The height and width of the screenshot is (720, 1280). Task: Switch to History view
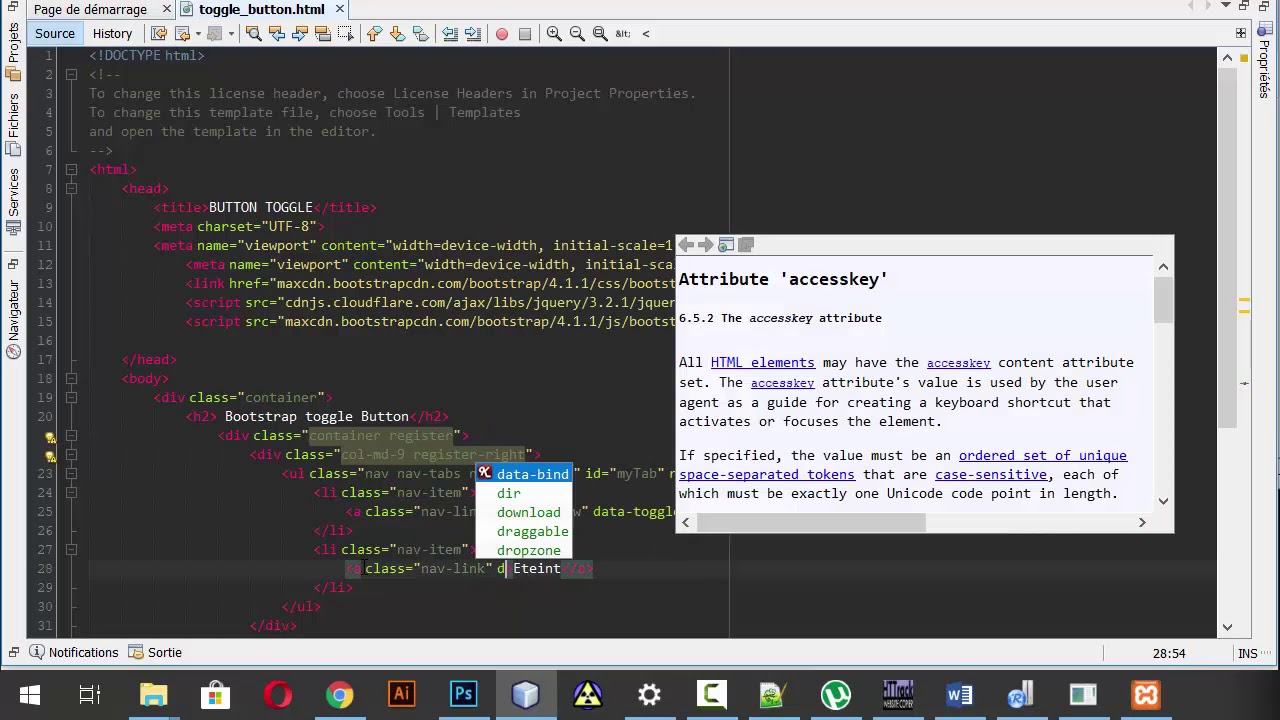click(112, 33)
